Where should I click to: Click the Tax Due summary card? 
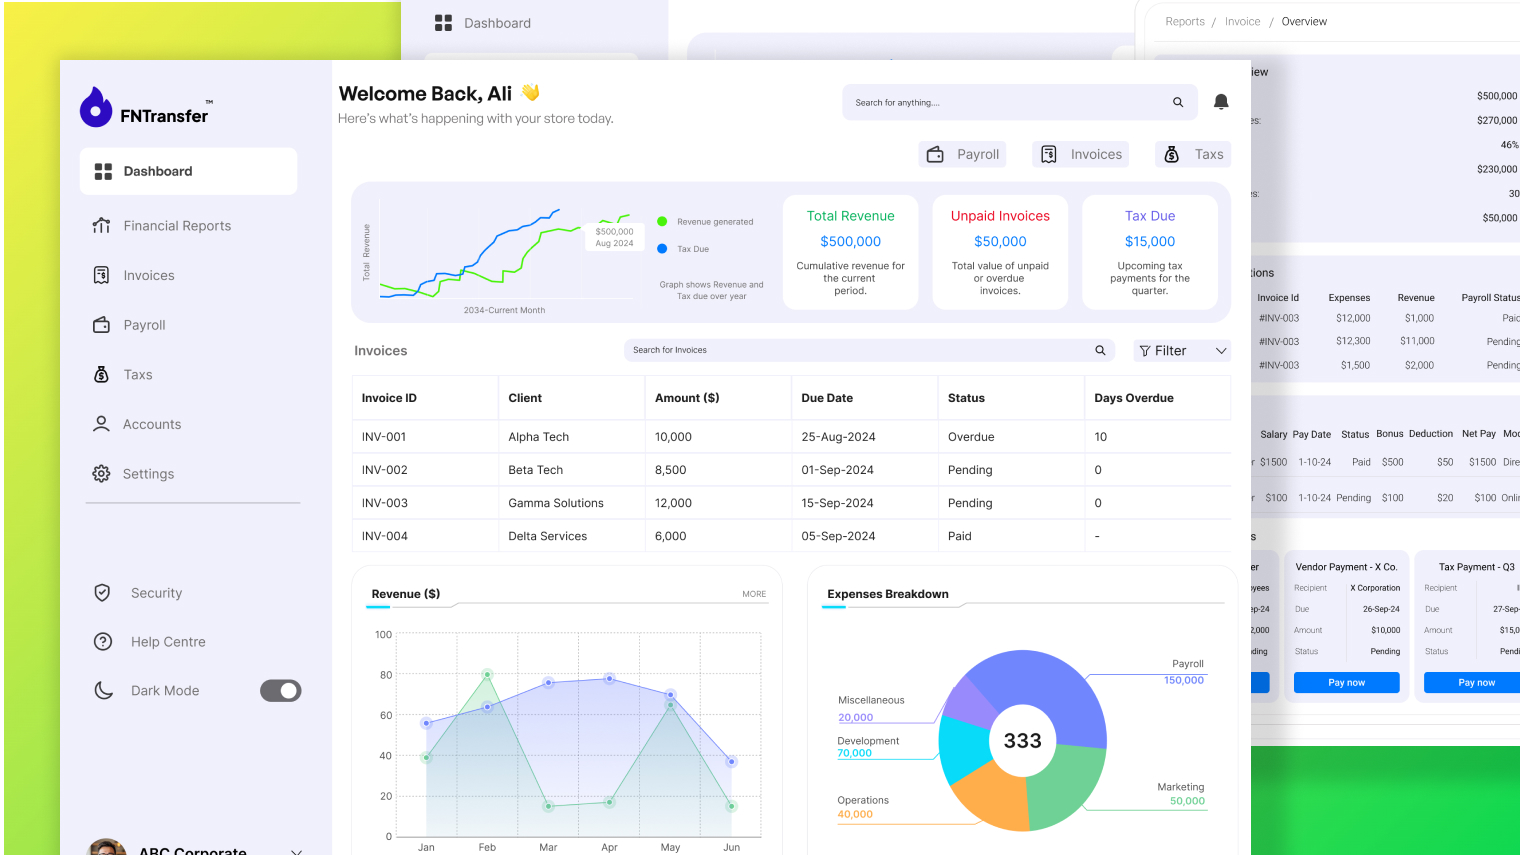tap(1150, 252)
